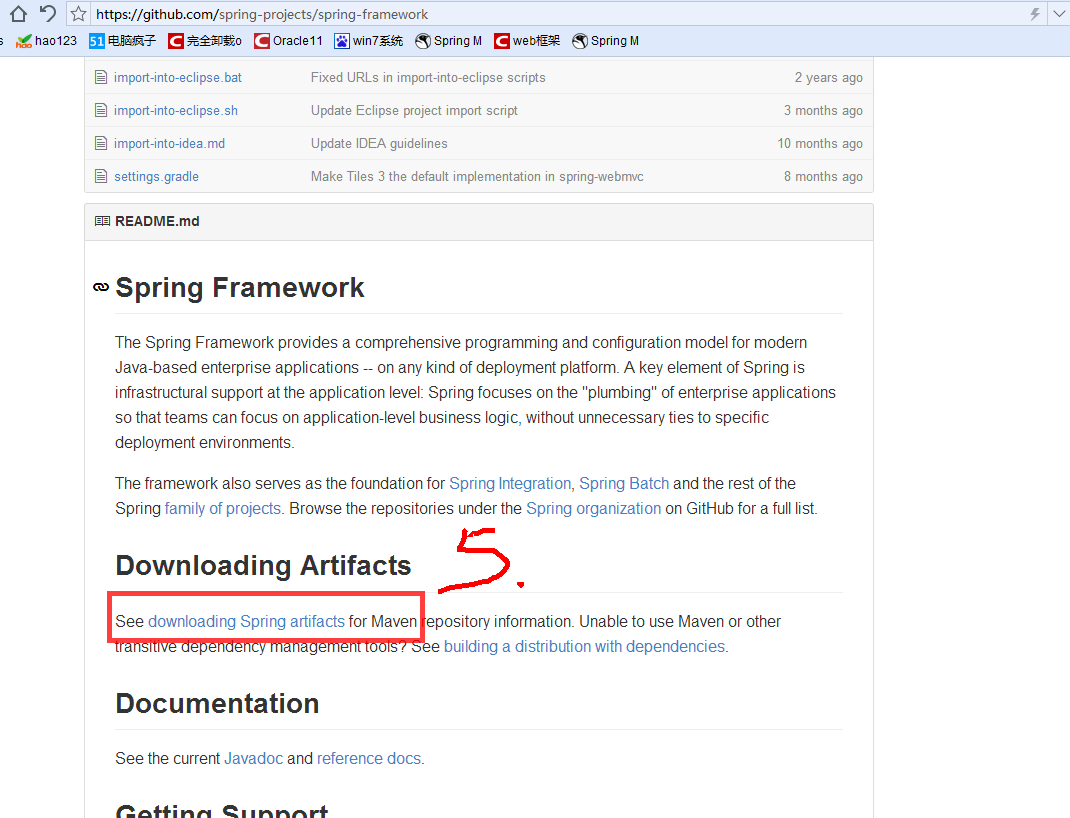Open 'downloading Spring artifacts' link
The width and height of the screenshot is (1070, 818).
coord(246,622)
